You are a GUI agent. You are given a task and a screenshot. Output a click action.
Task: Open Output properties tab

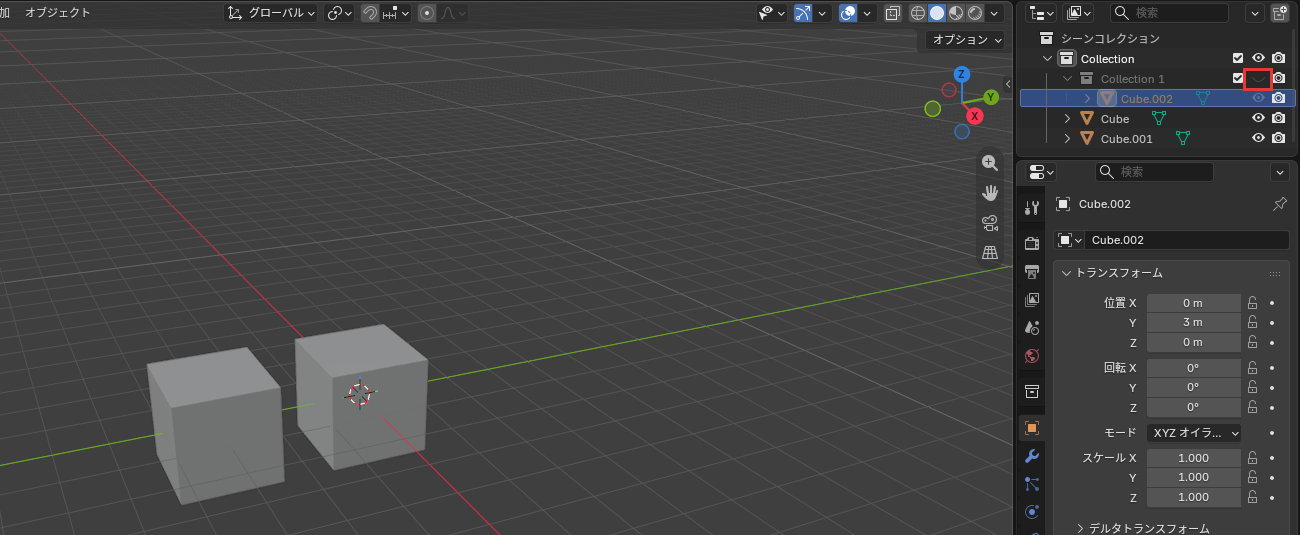[1032, 271]
